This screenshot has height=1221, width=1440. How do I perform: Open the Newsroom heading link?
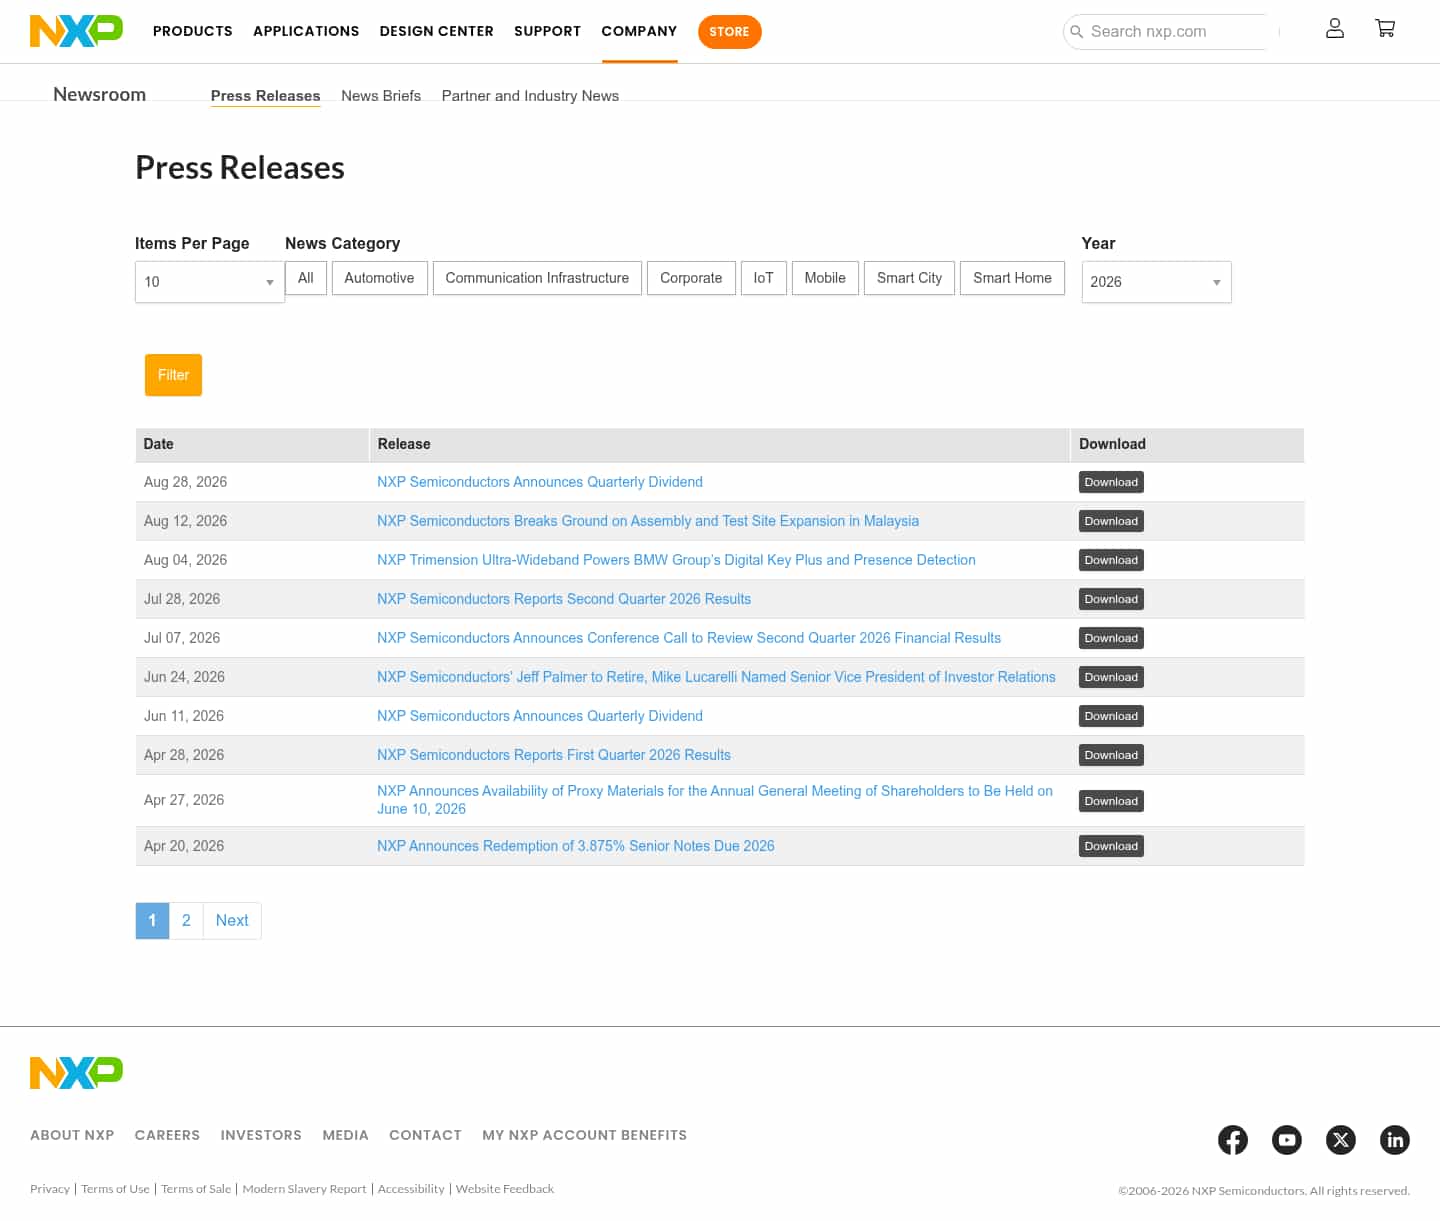pyautogui.click(x=99, y=94)
